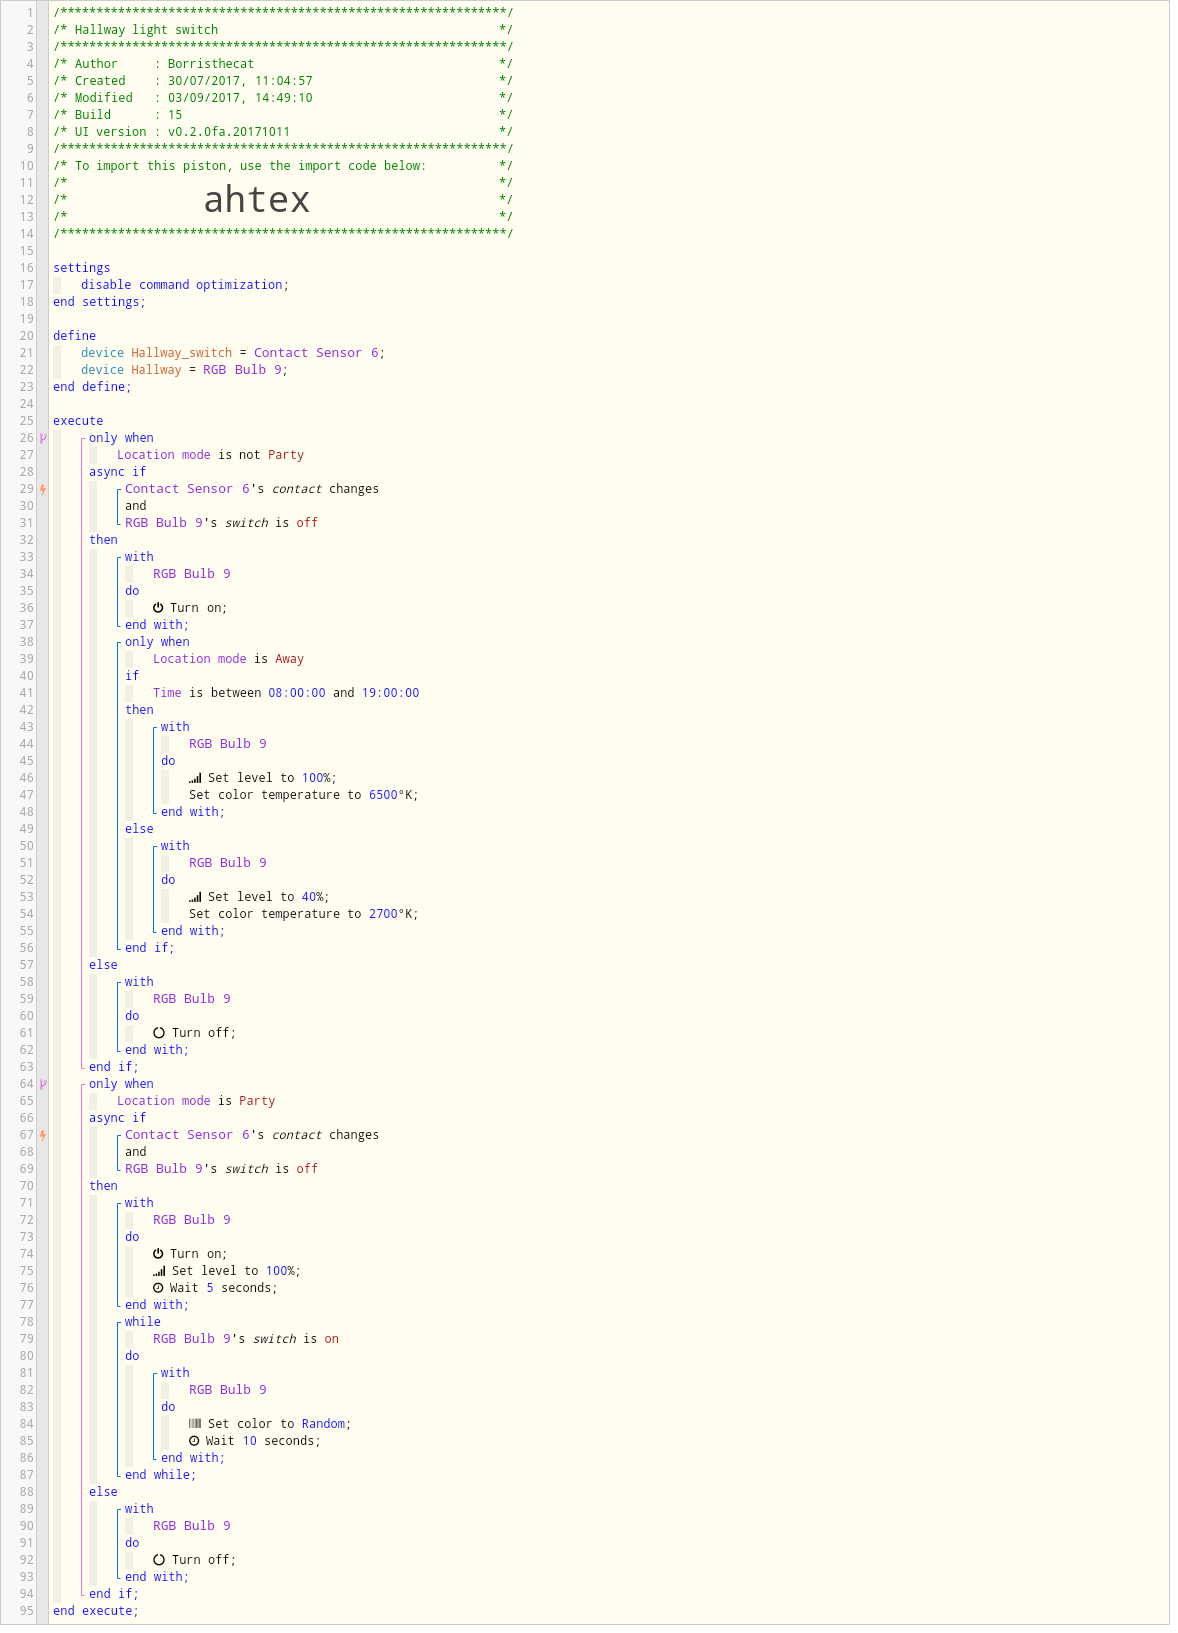Viewport: 1178px width, 1633px height.
Task: Click 'end define;' on line 23
Action: click(x=92, y=387)
